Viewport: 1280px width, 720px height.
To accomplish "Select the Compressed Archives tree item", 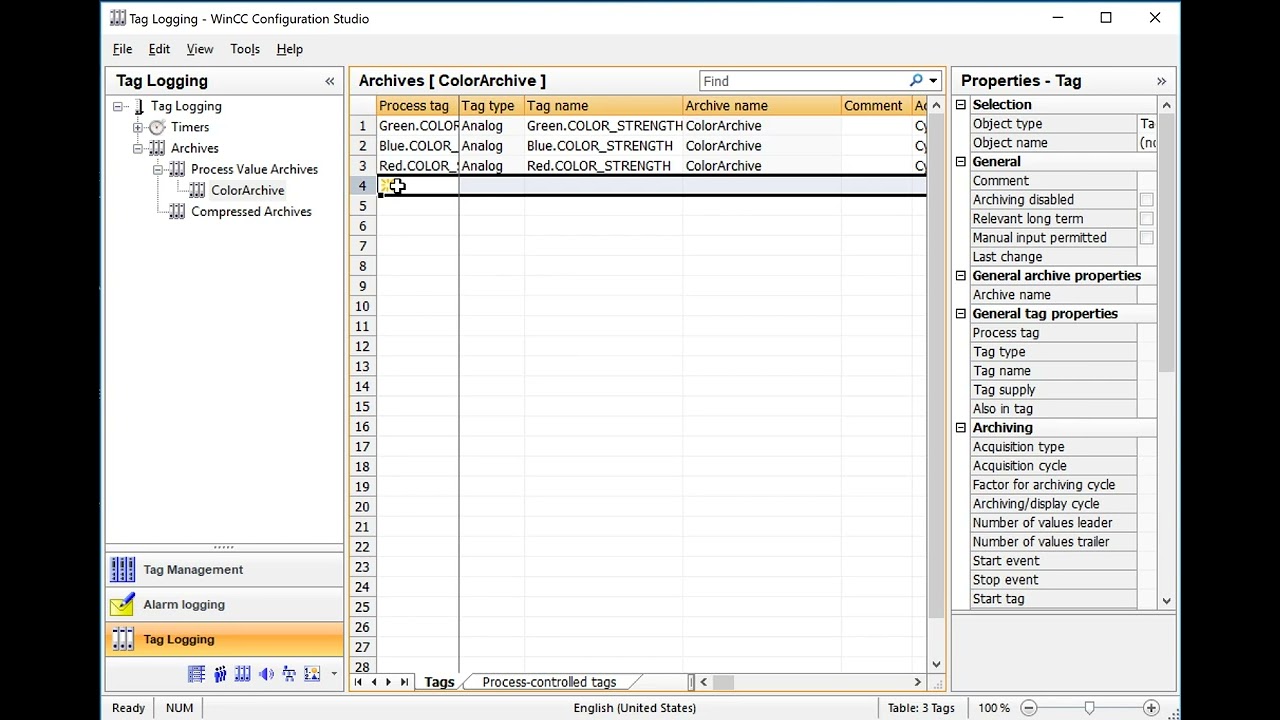I will point(251,211).
